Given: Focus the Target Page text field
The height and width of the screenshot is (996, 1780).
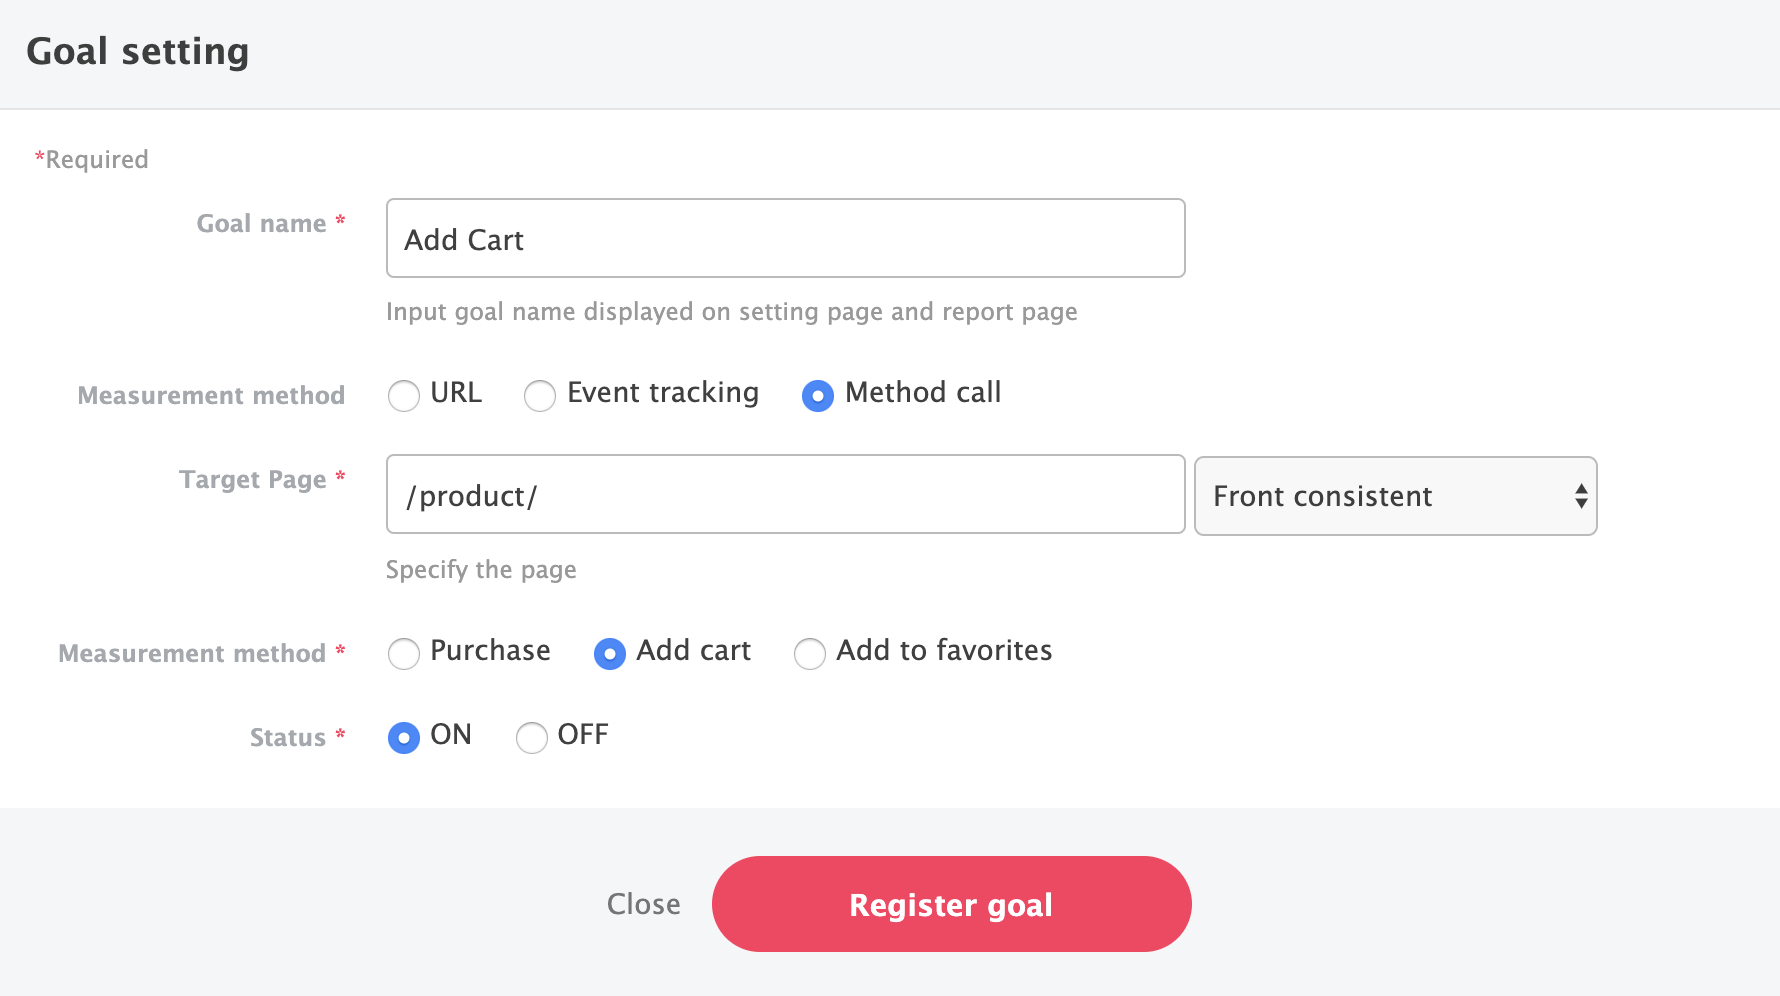Looking at the screenshot, I should tap(785, 495).
